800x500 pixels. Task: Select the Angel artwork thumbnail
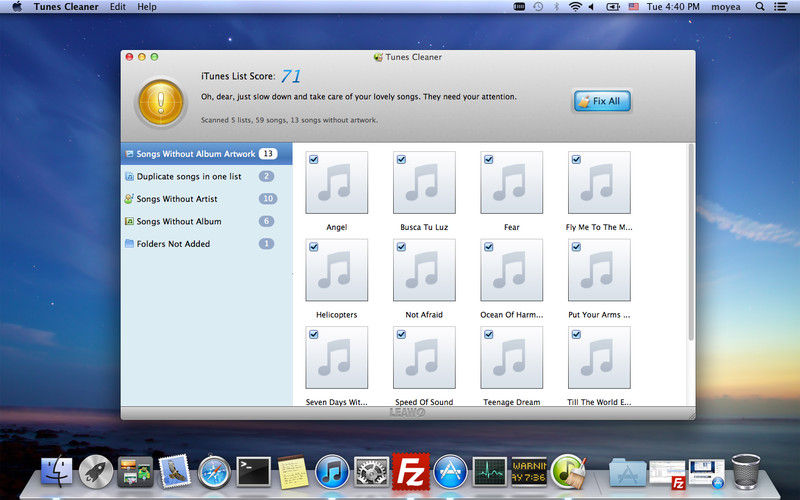[337, 183]
